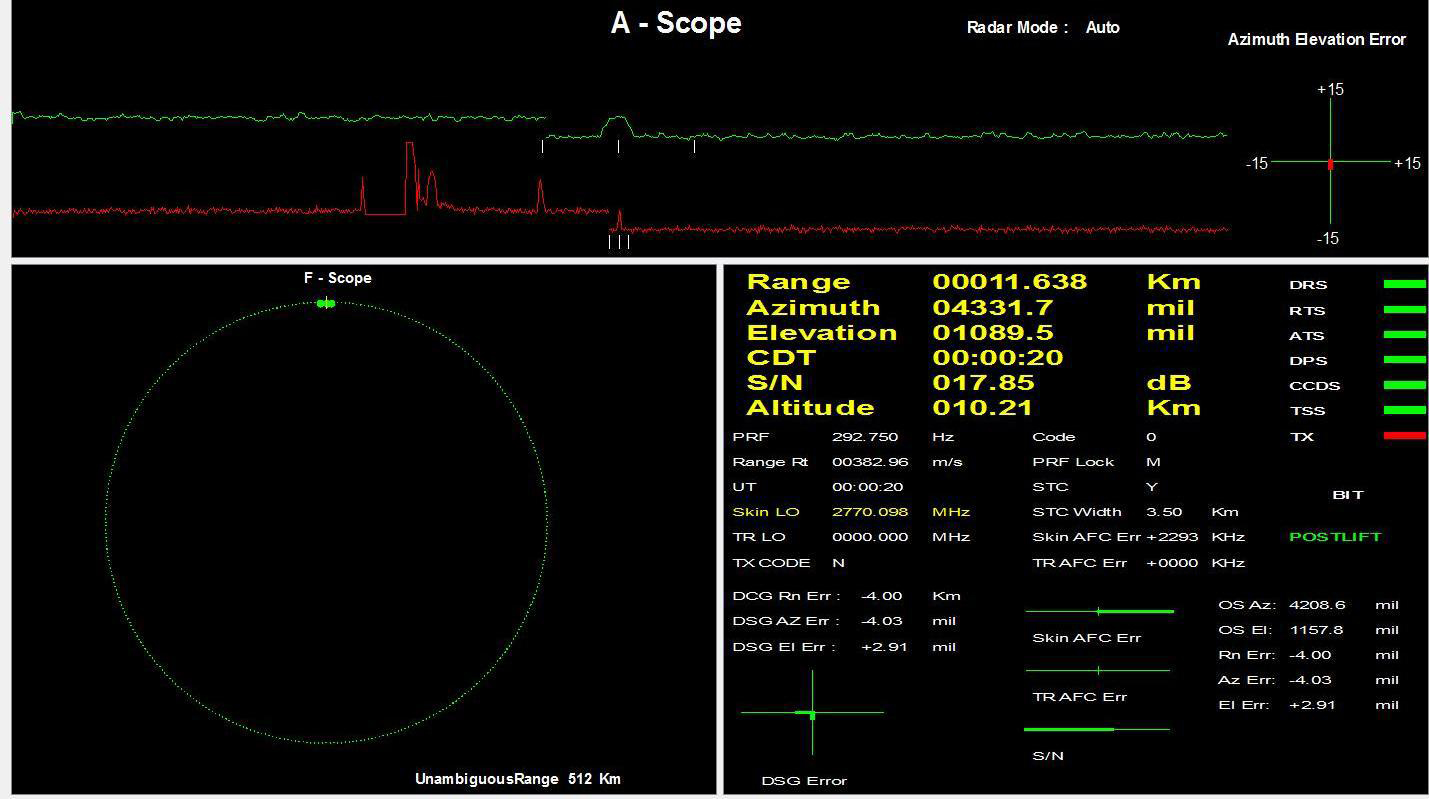The width and height of the screenshot is (1429, 799).
Task: Click the S/N value 017.85
Action: pyautogui.click(x=983, y=382)
